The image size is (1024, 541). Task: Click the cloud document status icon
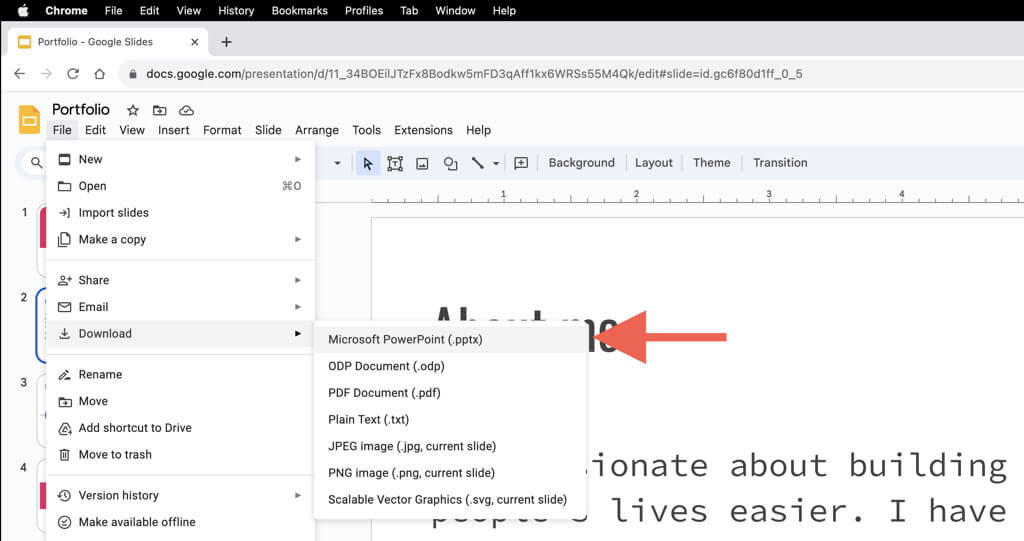186,110
